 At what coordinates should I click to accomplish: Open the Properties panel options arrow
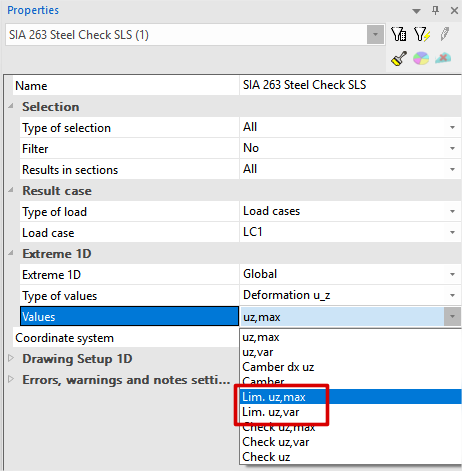click(x=416, y=11)
